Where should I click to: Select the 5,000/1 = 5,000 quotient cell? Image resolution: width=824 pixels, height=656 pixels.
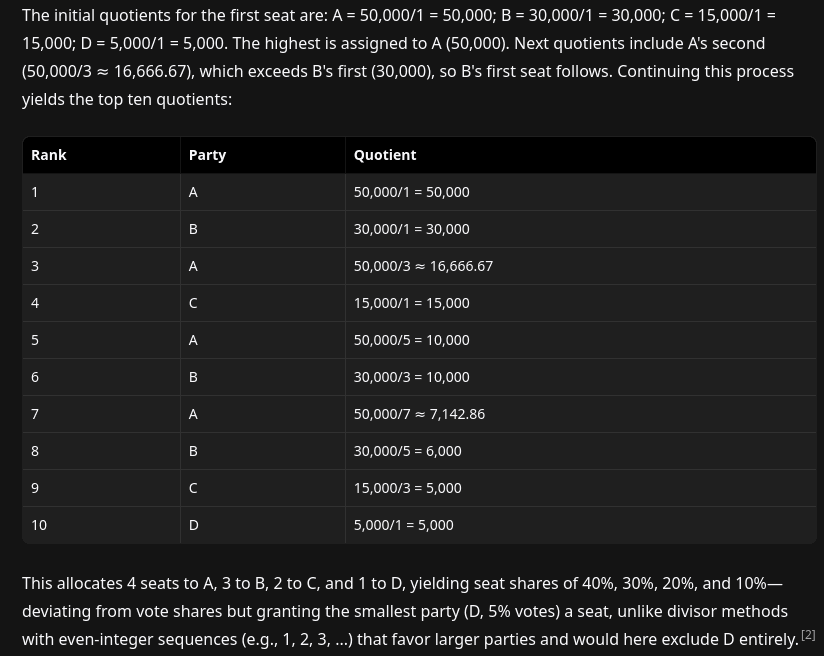(x=403, y=525)
